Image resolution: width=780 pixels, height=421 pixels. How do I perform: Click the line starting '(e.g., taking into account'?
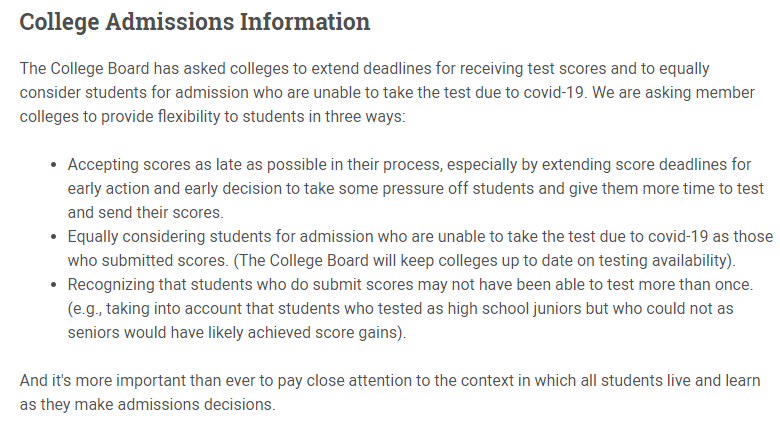(400, 309)
